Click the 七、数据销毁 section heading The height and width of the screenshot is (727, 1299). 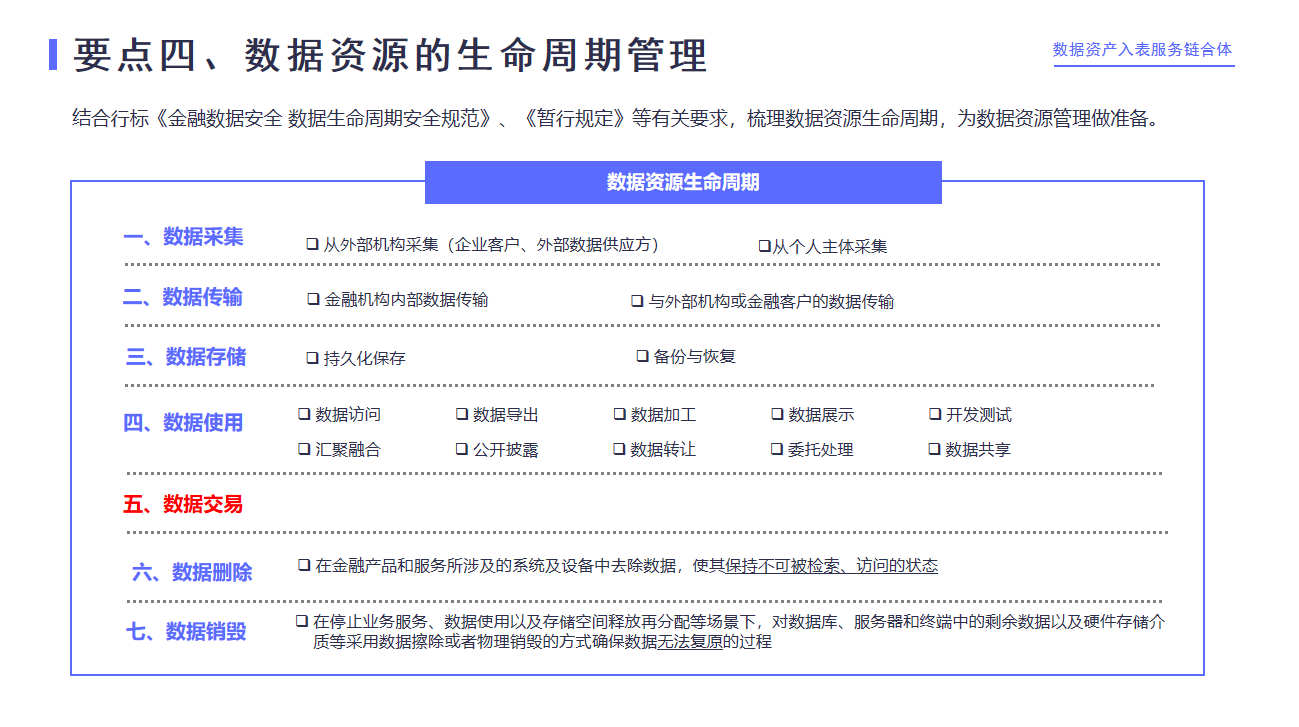point(186,632)
